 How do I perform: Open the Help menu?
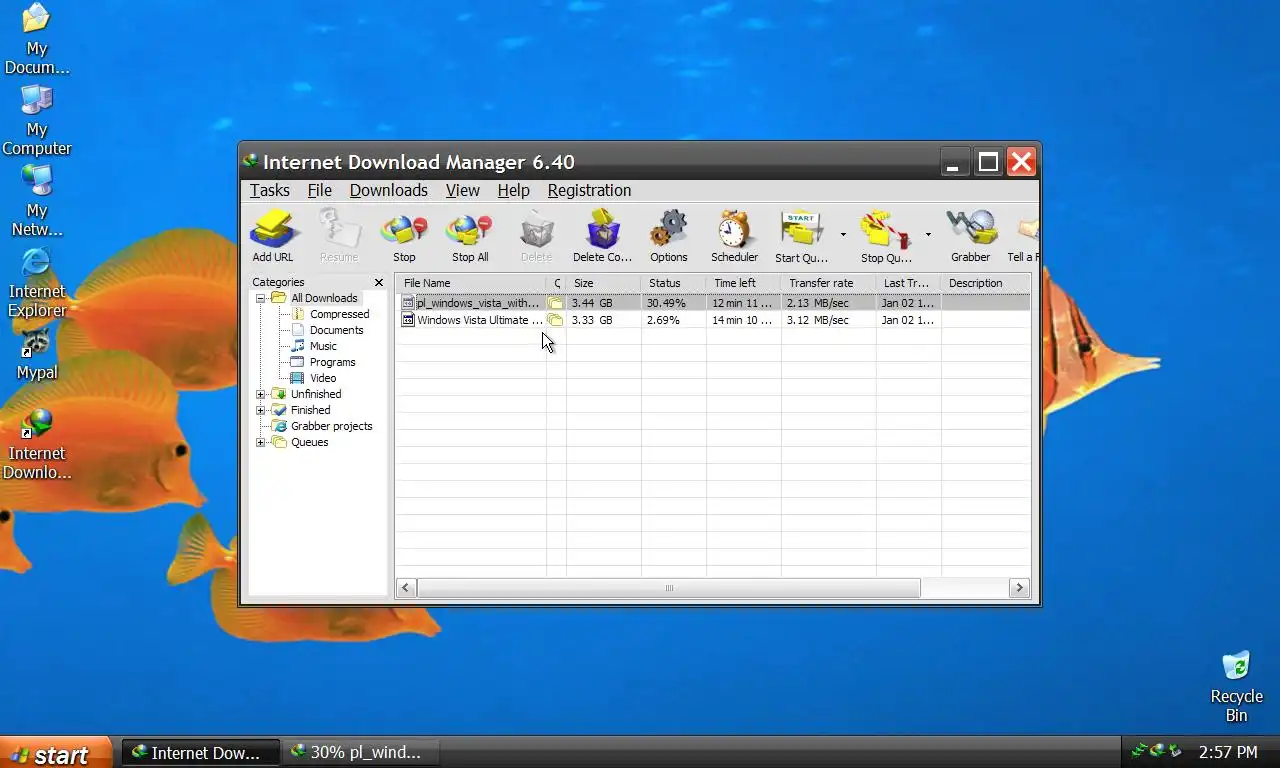(514, 190)
